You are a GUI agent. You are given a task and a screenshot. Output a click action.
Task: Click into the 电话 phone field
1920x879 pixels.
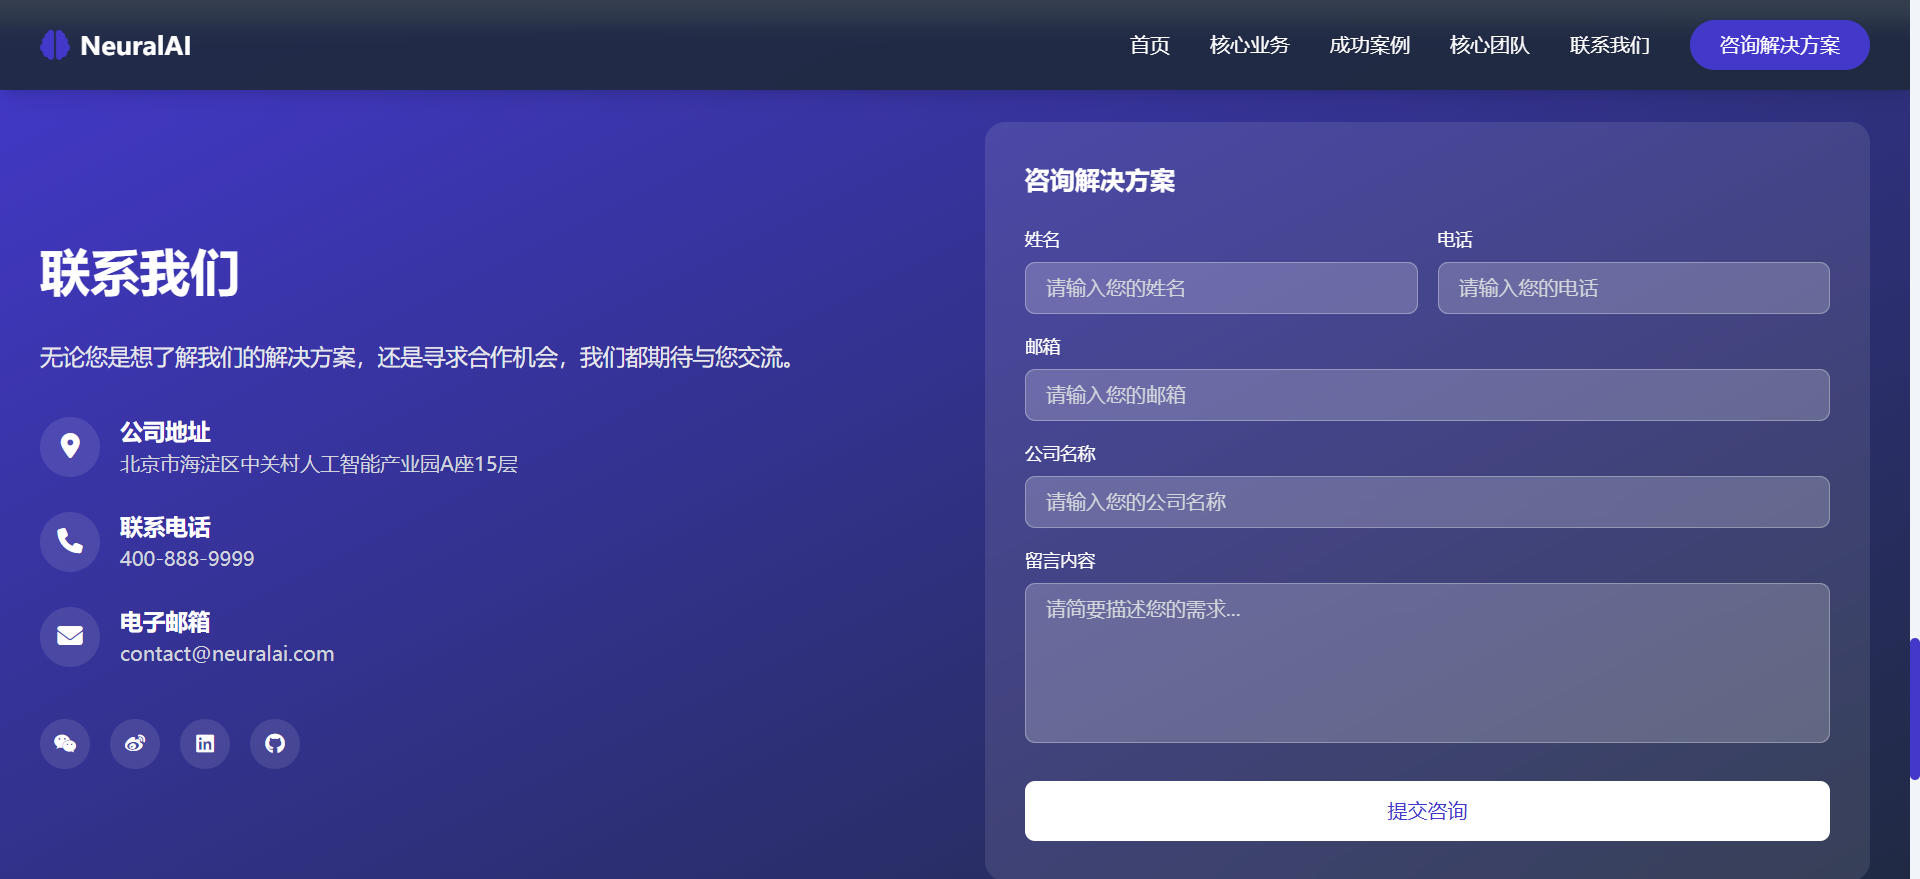(x=1633, y=288)
